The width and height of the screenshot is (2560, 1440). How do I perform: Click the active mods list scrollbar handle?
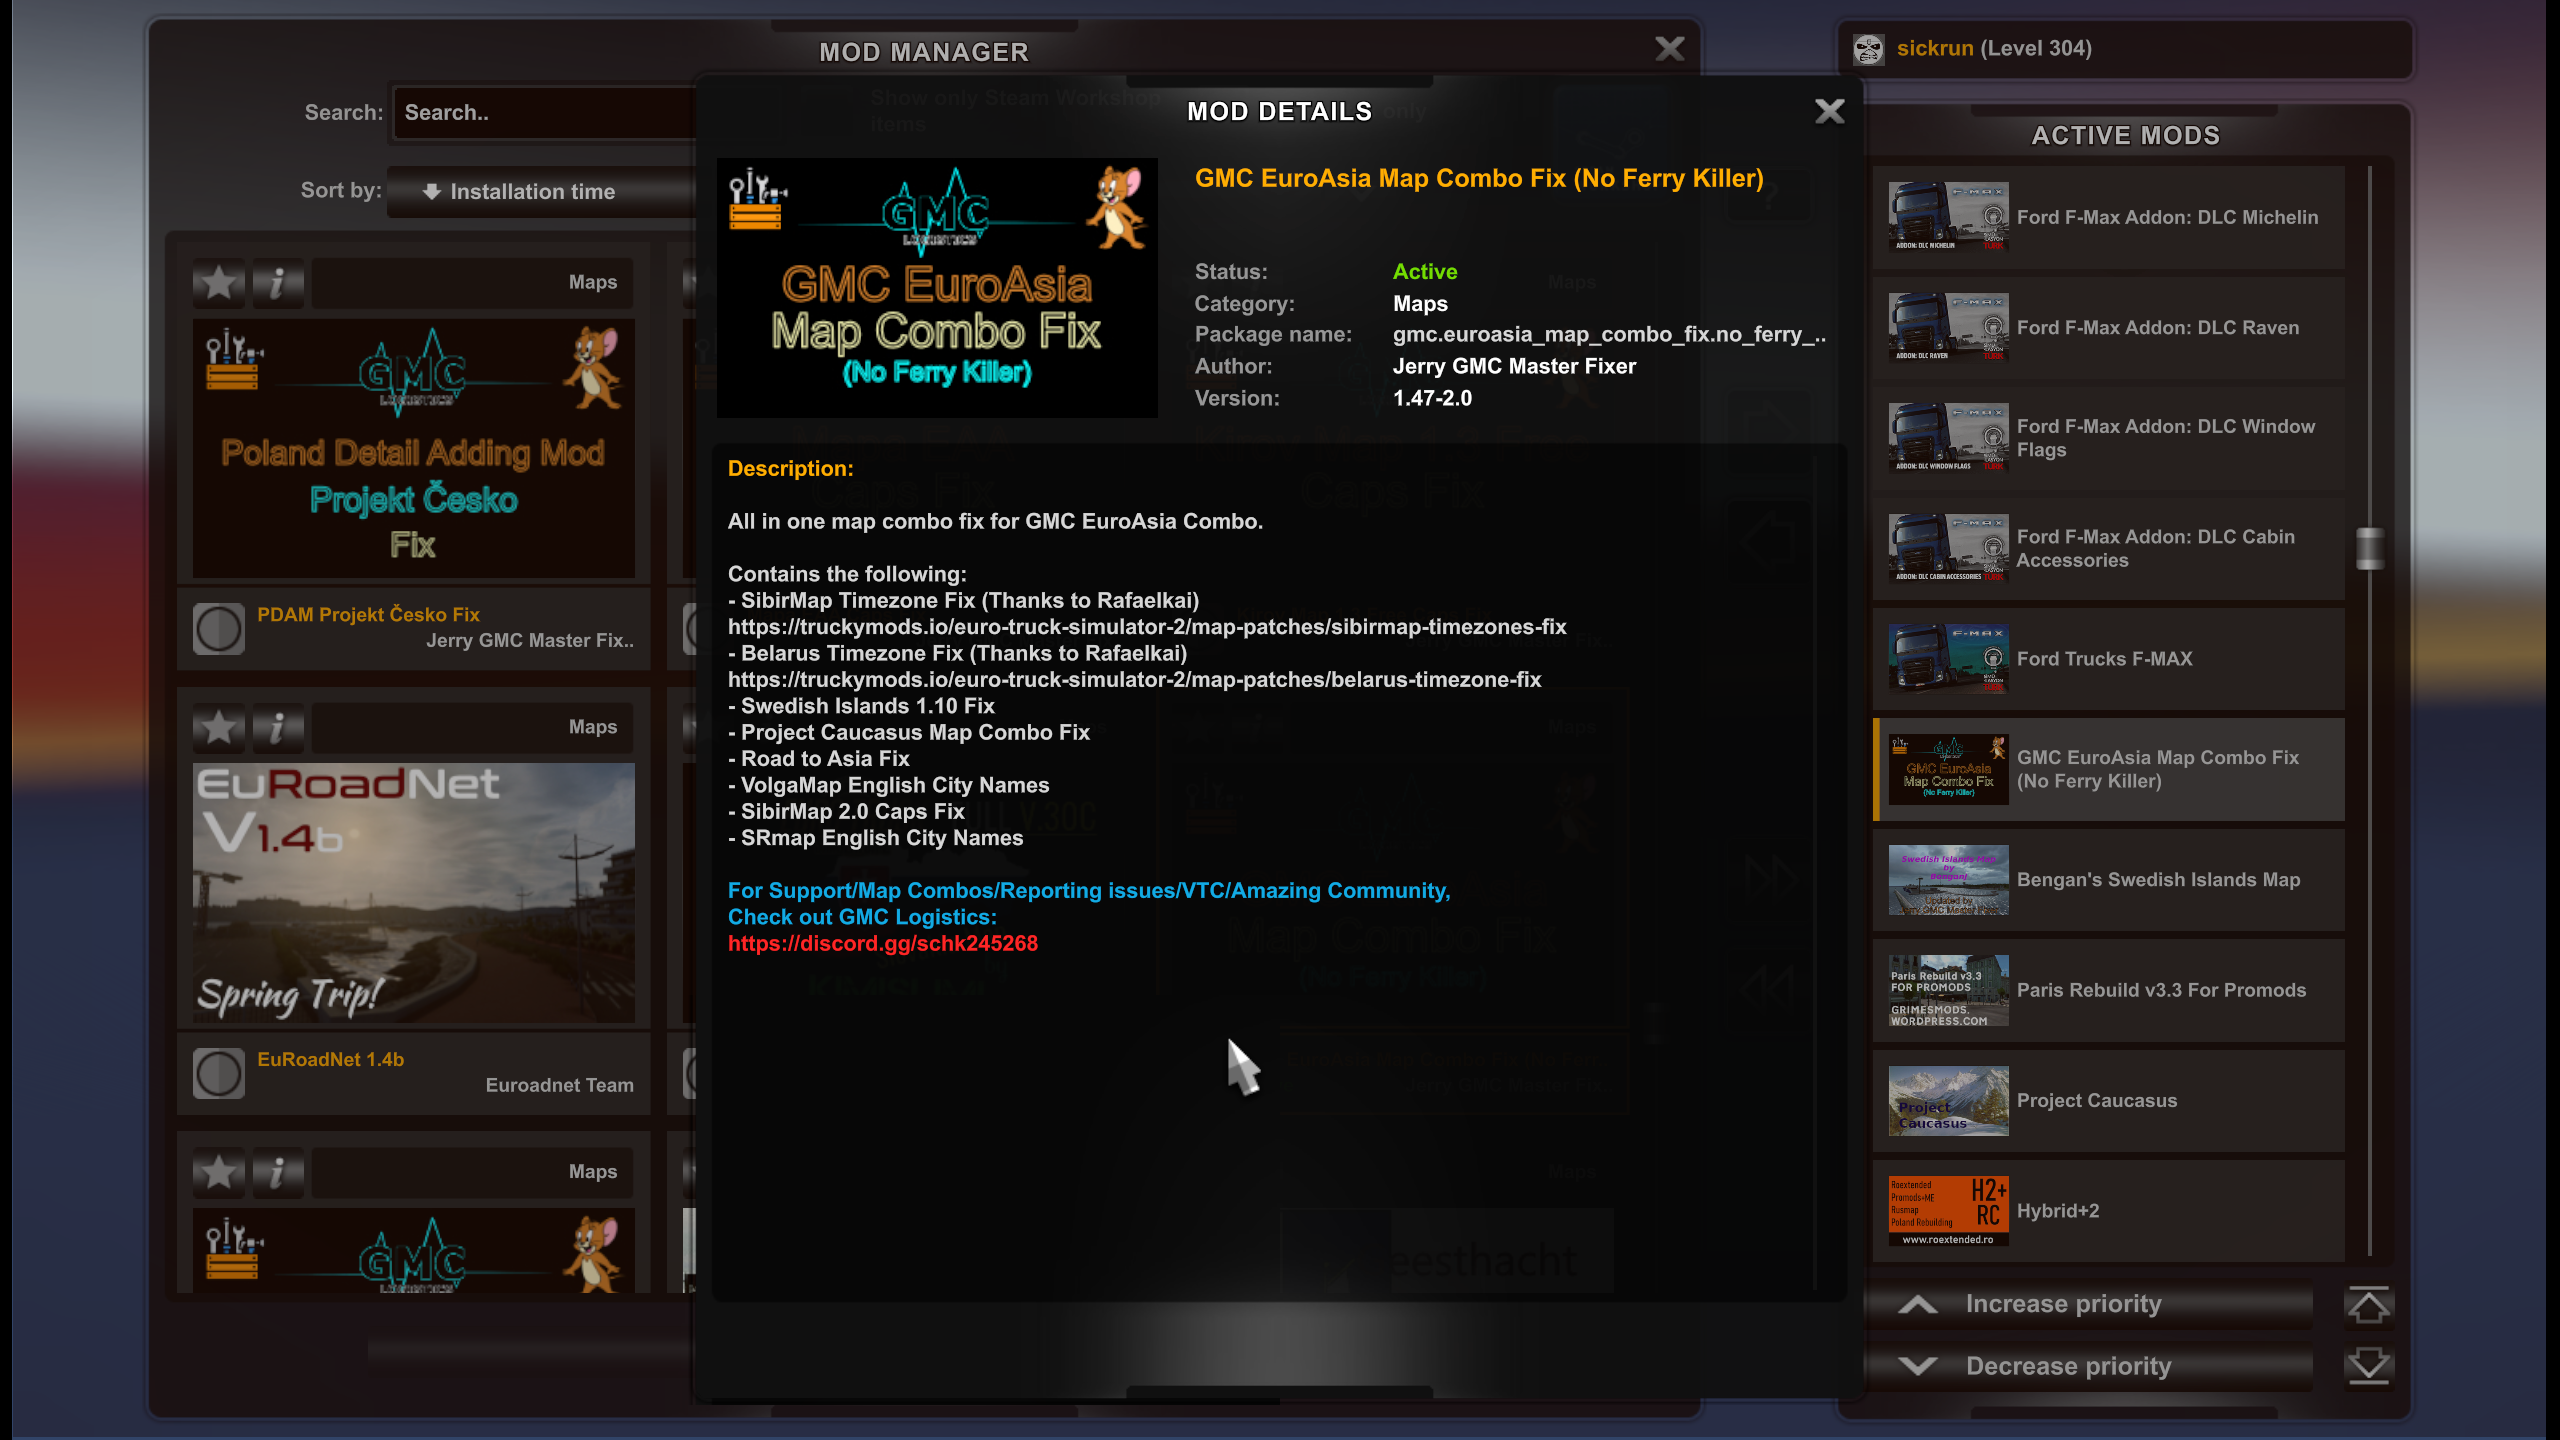tap(2369, 548)
